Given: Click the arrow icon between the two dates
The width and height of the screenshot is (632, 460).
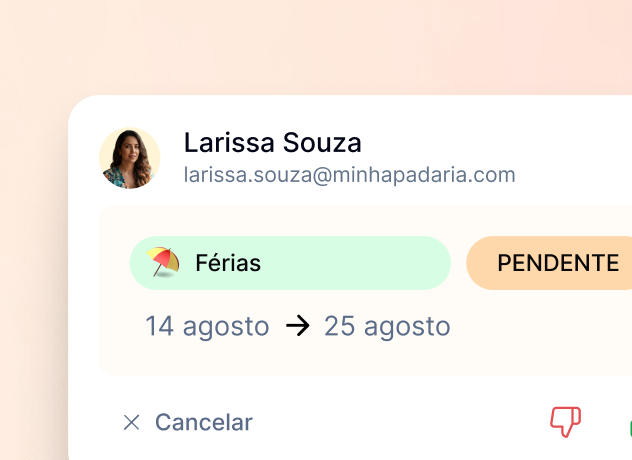Looking at the screenshot, I should pyautogui.click(x=297, y=326).
